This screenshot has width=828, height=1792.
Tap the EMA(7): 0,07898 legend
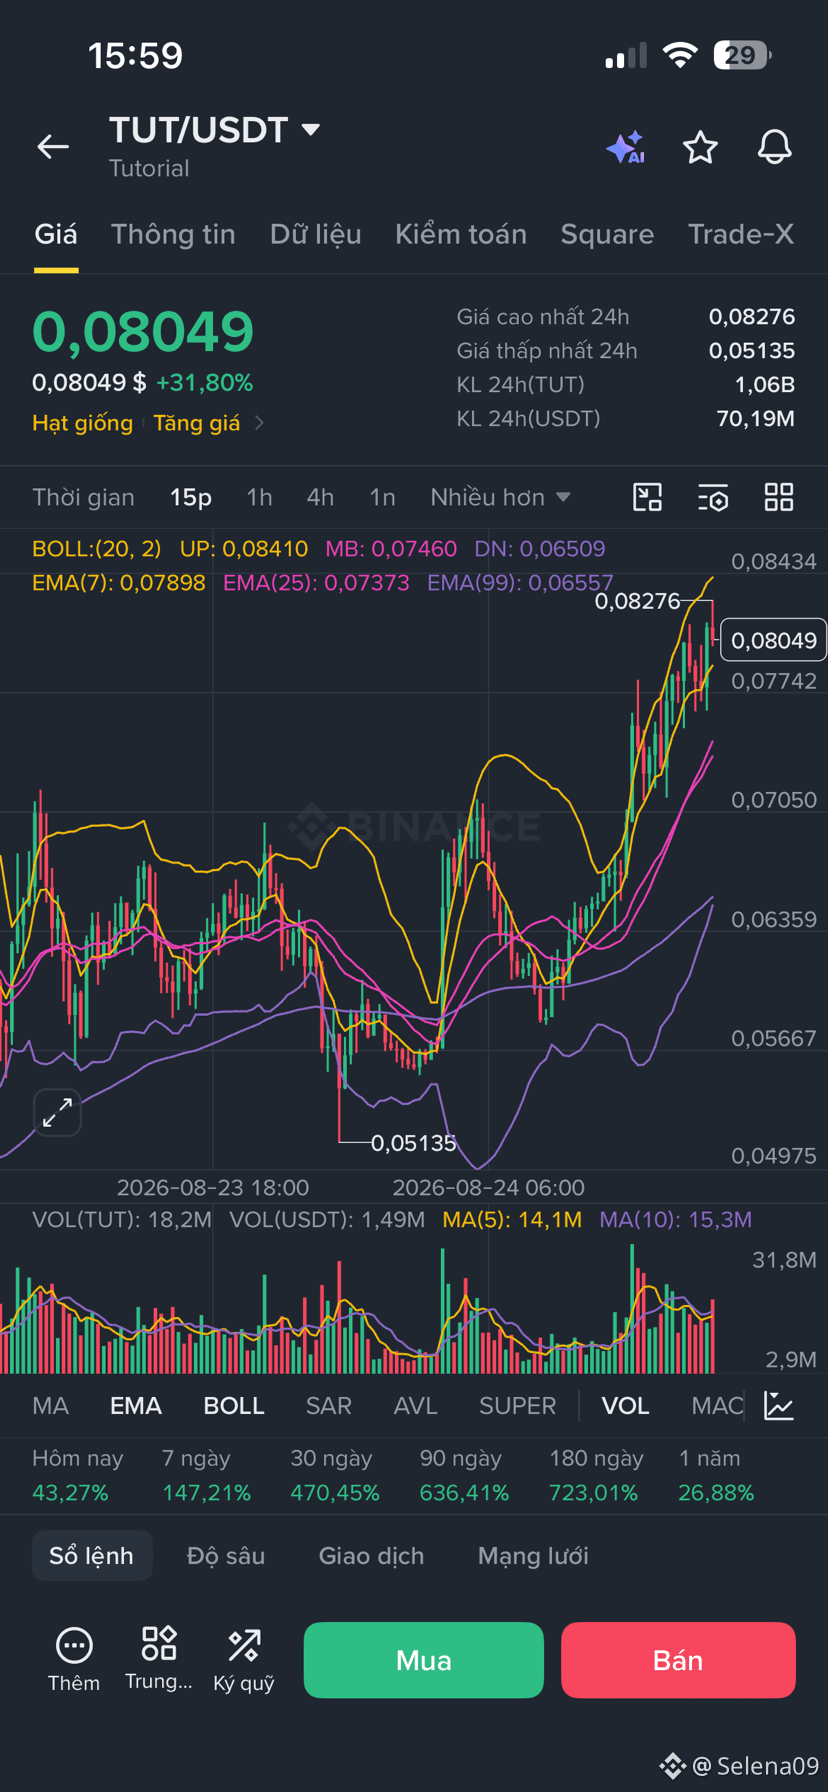coord(119,583)
